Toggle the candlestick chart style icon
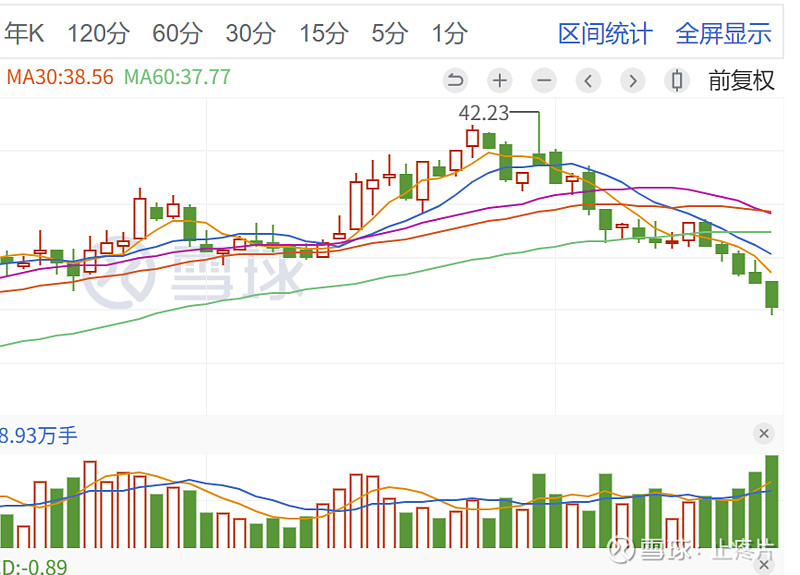The height and width of the screenshot is (575, 800). [677, 81]
